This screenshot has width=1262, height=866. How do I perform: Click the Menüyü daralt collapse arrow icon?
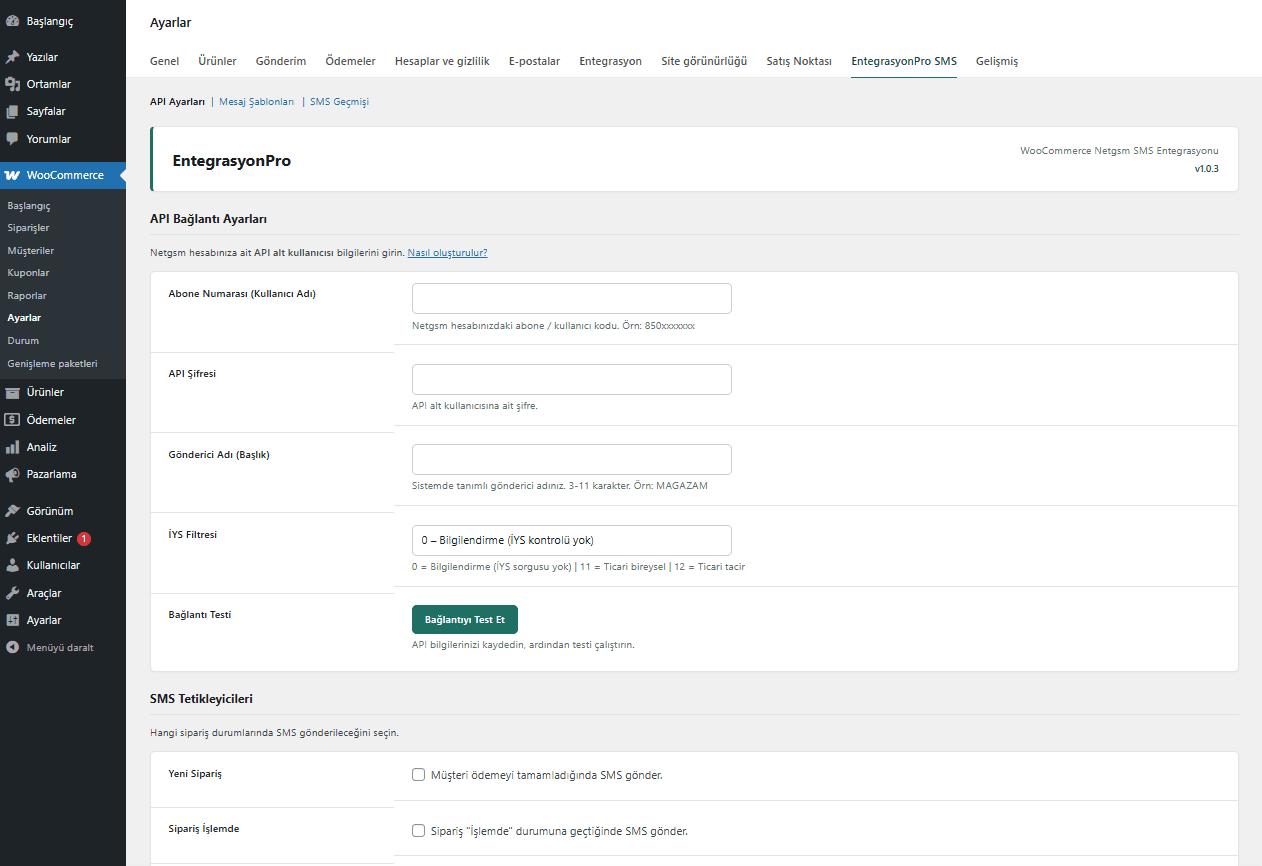tap(12, 647)
